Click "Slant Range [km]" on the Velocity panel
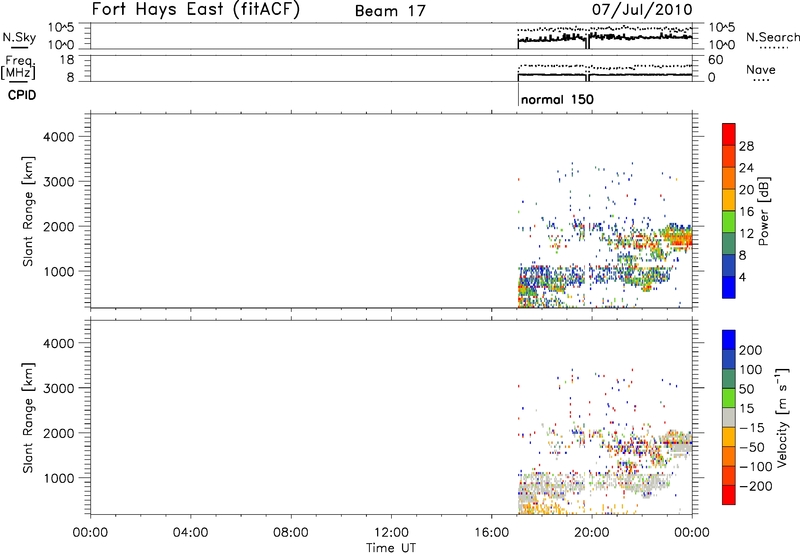Screen dimensions: 800x554 click(x=28, y=418)
